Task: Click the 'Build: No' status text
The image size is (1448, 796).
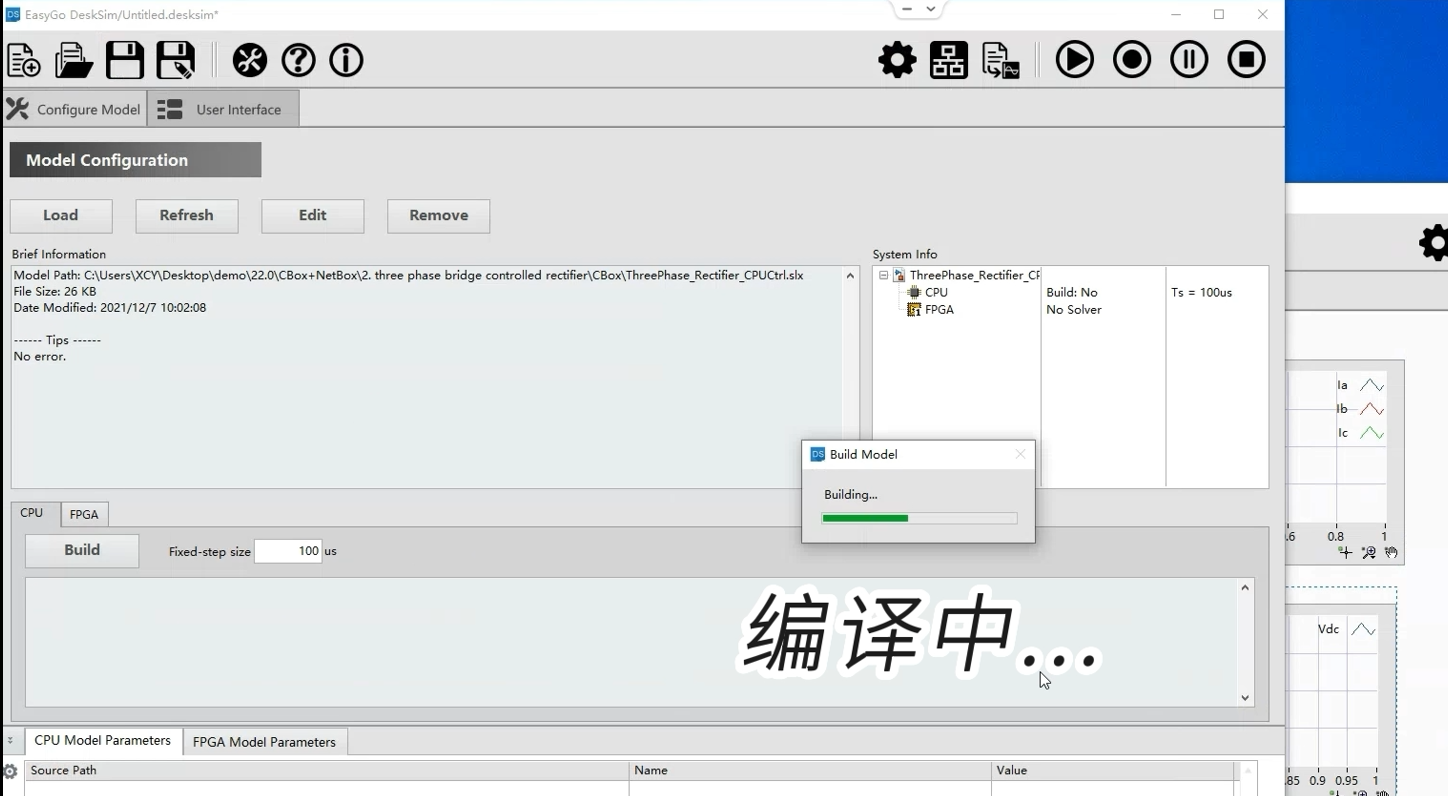Action: (1072, 293)
